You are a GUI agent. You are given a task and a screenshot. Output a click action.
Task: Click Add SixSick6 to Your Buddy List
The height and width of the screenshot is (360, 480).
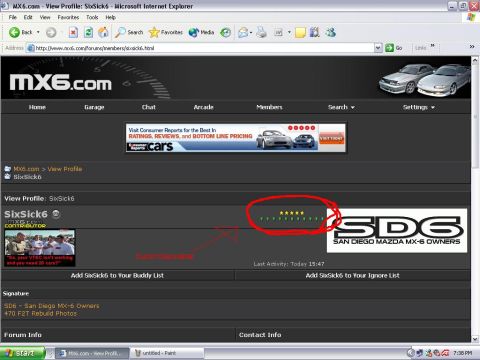pos(117,275)
